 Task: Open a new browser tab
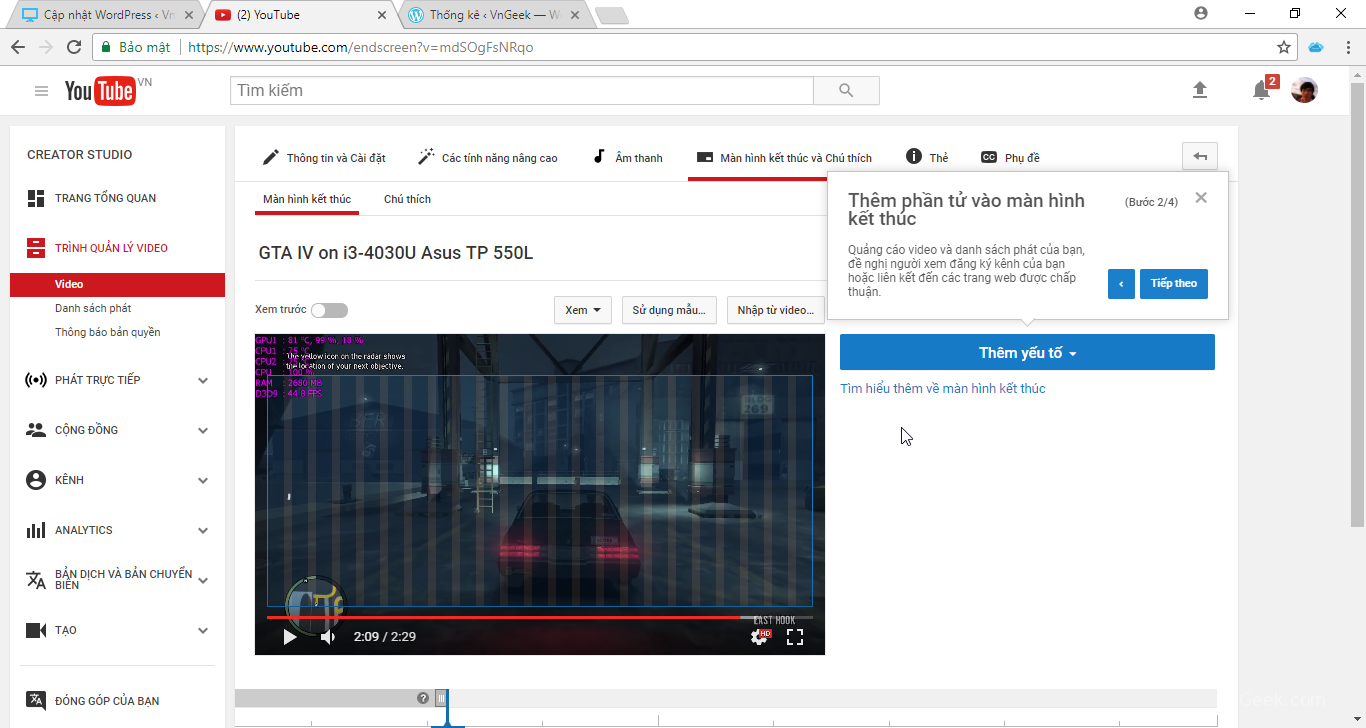tap(610, 15)
